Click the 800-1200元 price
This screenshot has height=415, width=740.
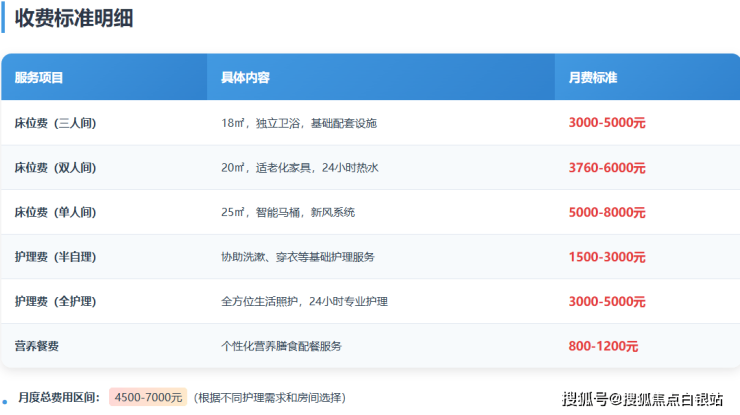point(603,346)
